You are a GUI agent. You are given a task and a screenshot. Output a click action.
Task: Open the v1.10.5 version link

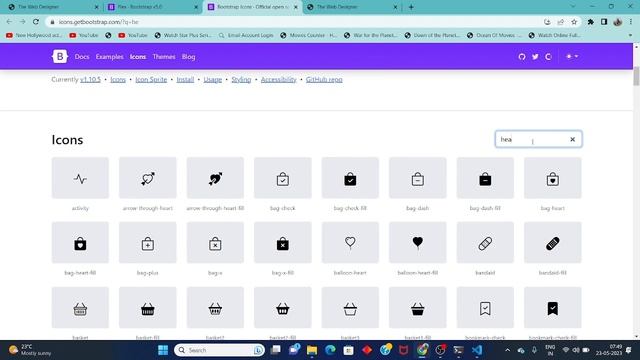coord(90,80)
